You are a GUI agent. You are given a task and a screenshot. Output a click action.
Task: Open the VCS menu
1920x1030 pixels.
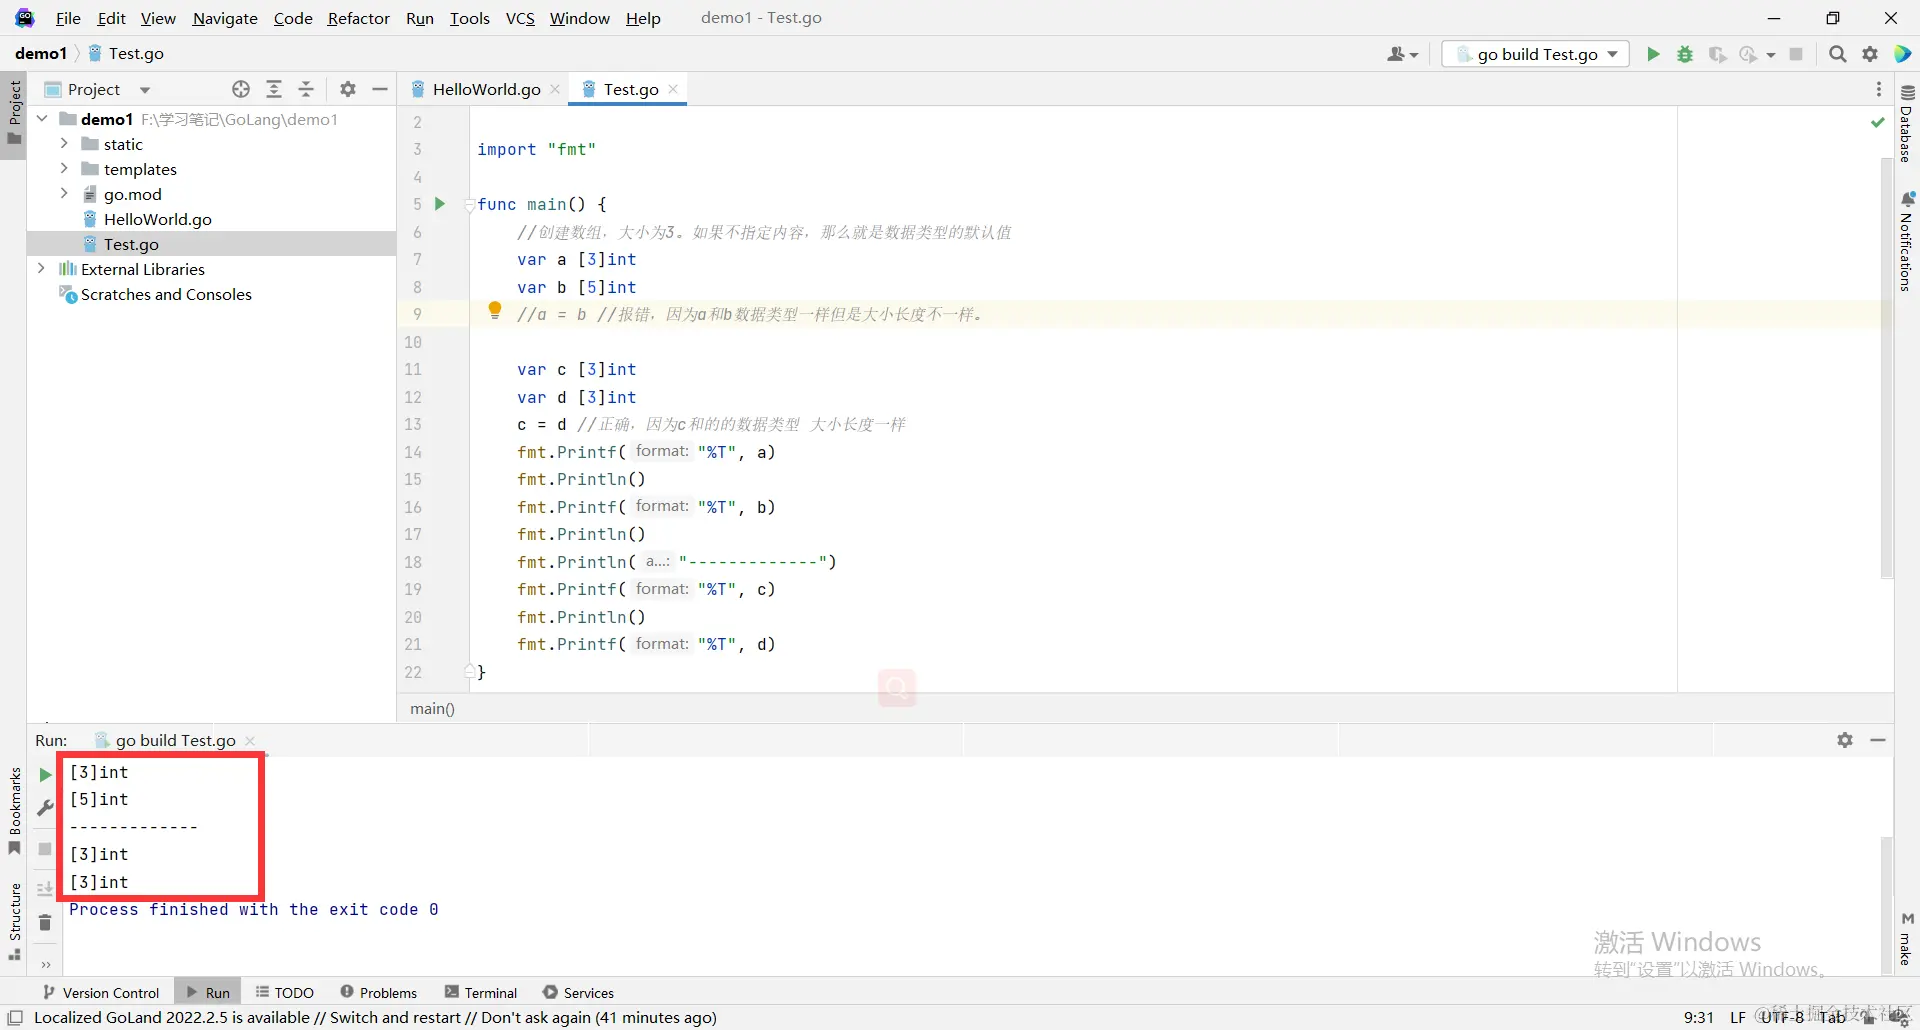click(520, 18)
